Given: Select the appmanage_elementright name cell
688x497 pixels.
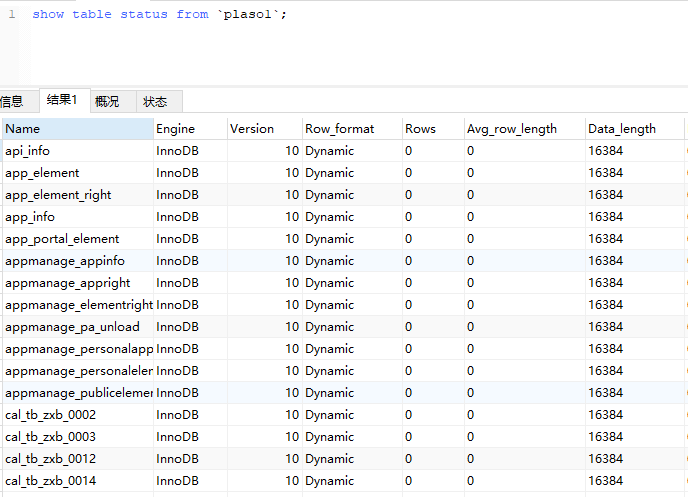Looking at the screenshot, I should [78, 305].
